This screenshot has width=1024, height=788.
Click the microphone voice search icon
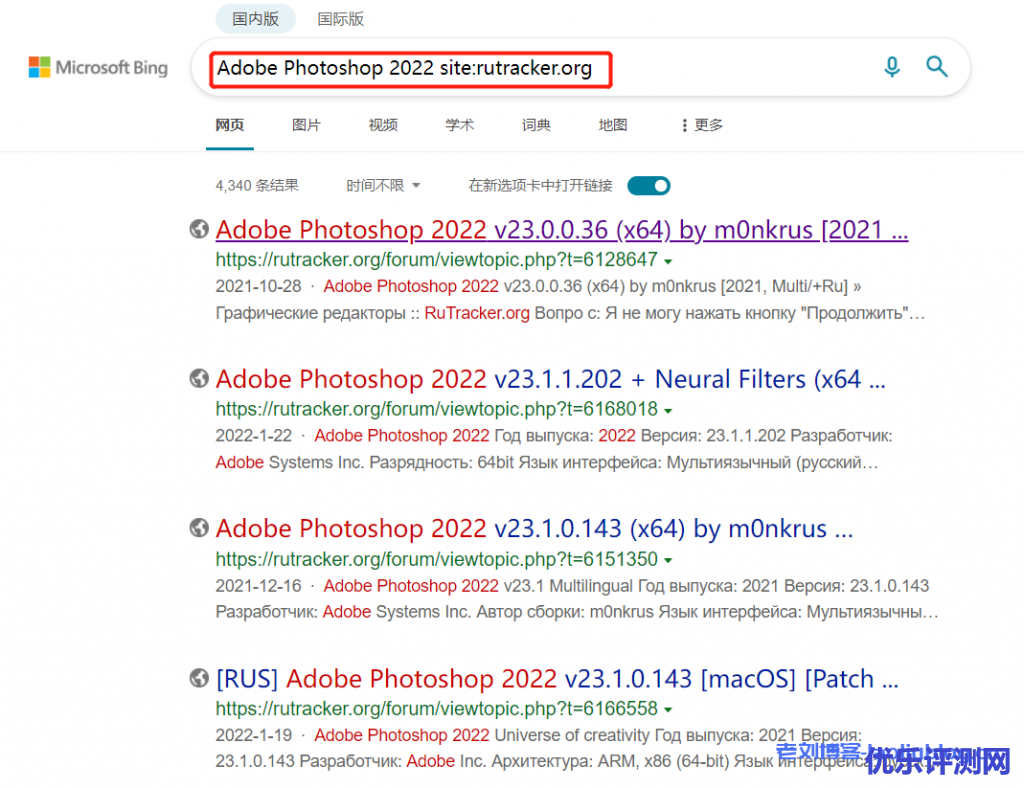click(x=892, y=67)
